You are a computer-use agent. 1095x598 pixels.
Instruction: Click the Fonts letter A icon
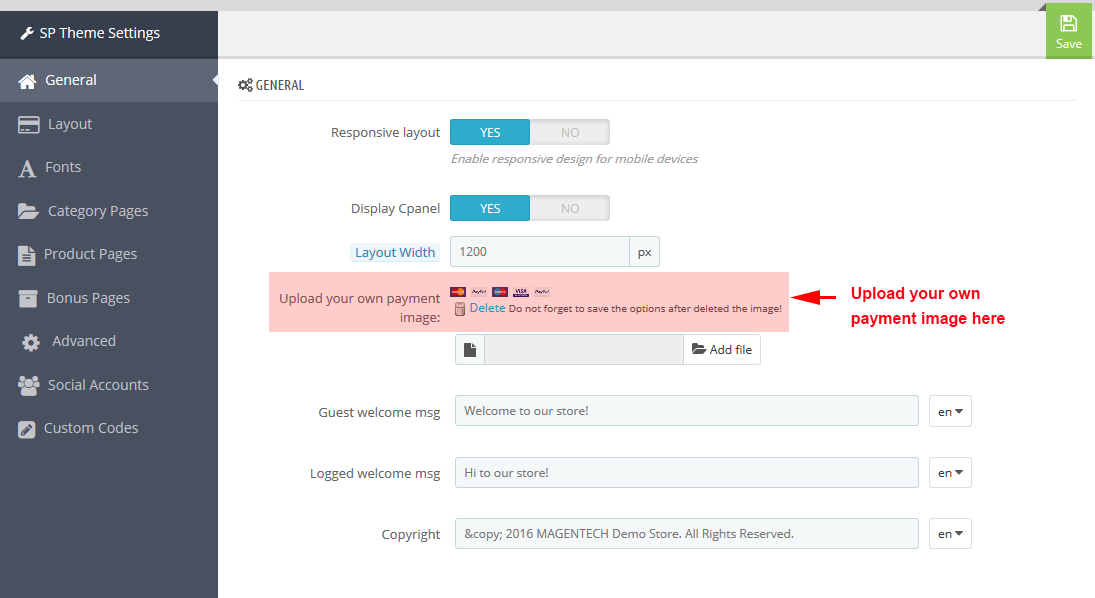(x=27, y=168)
